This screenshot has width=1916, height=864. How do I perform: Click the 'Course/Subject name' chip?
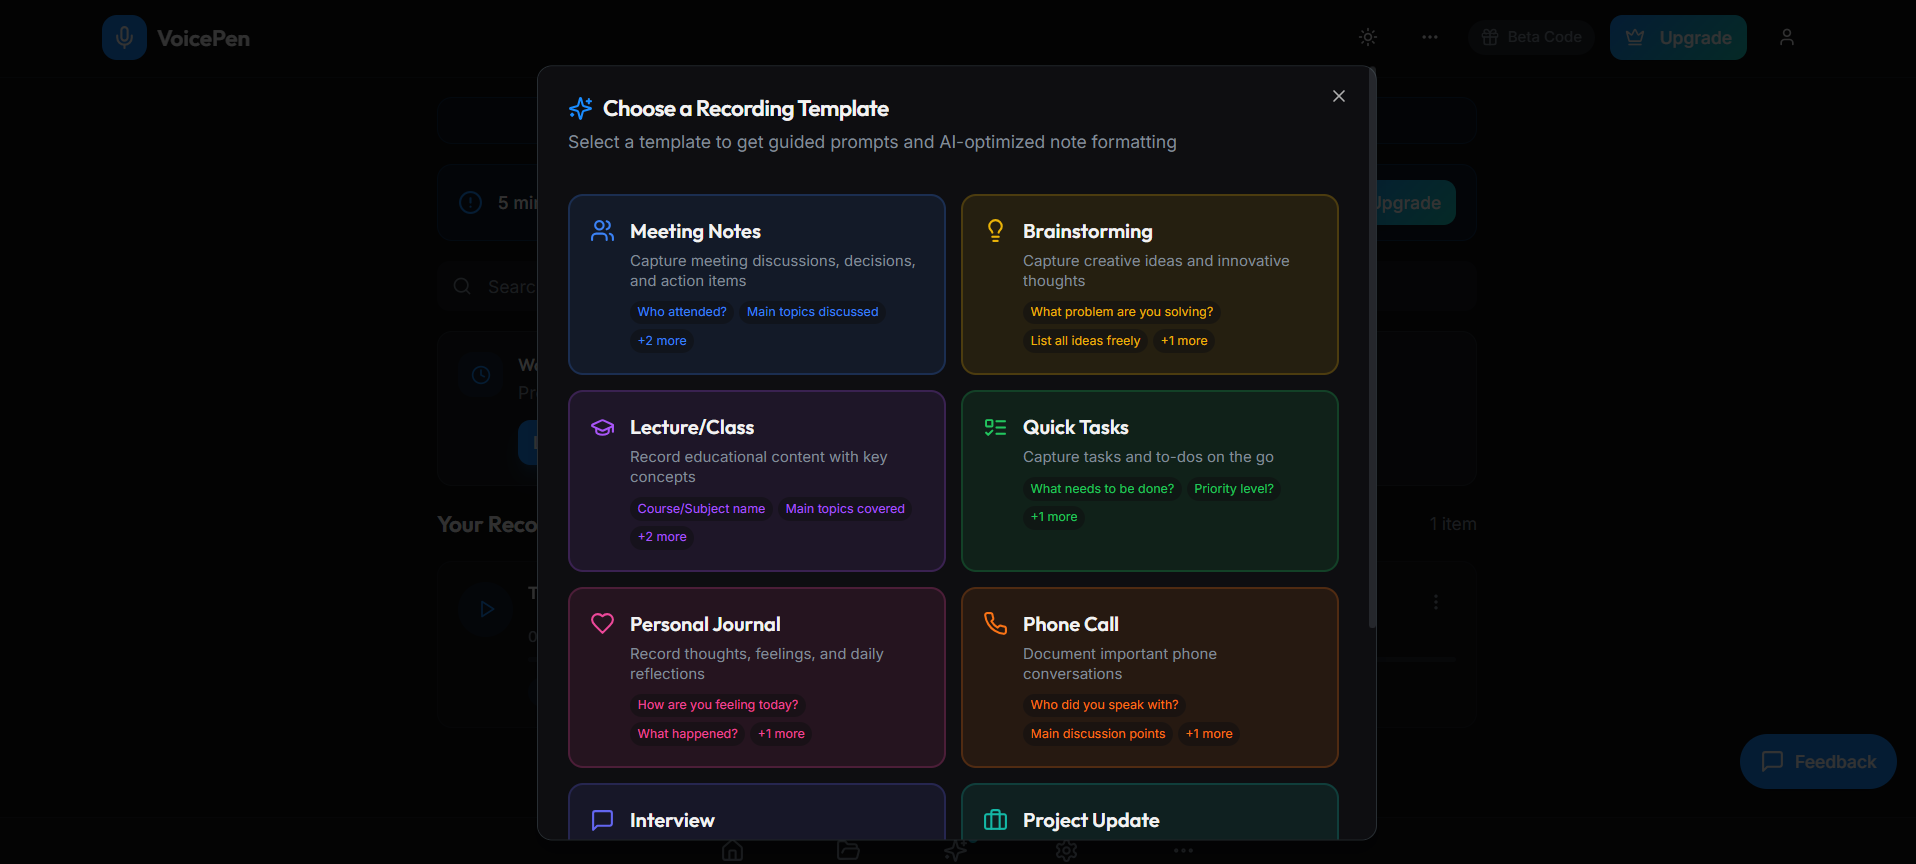(x=701, y=509)
